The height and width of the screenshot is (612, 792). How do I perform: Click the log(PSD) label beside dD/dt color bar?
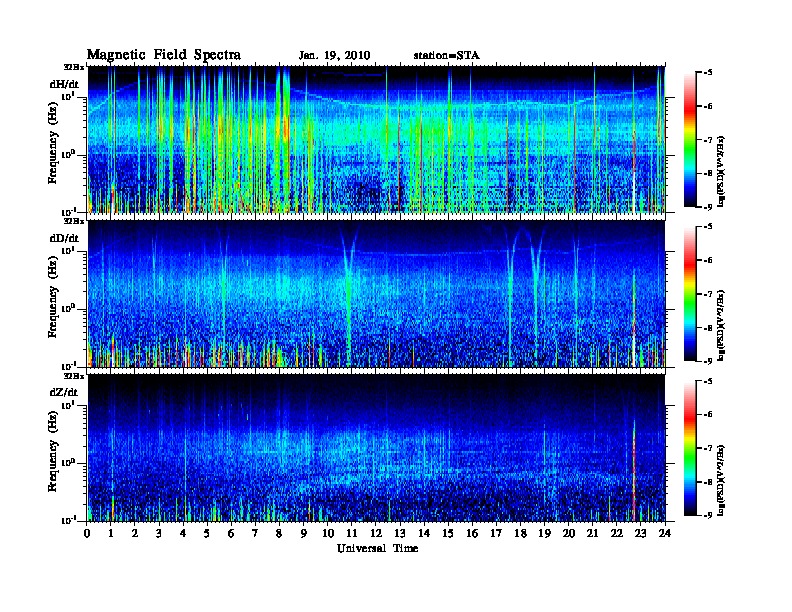[721, 325]
